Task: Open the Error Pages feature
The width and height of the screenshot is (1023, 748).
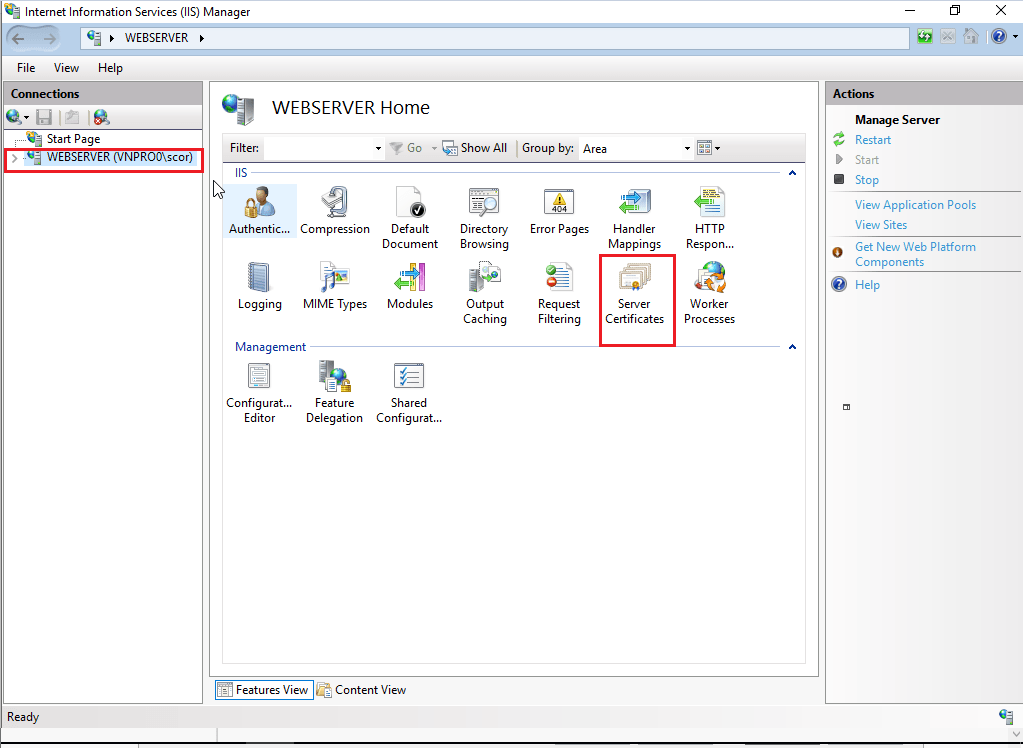Action: [x=559, y=211]
